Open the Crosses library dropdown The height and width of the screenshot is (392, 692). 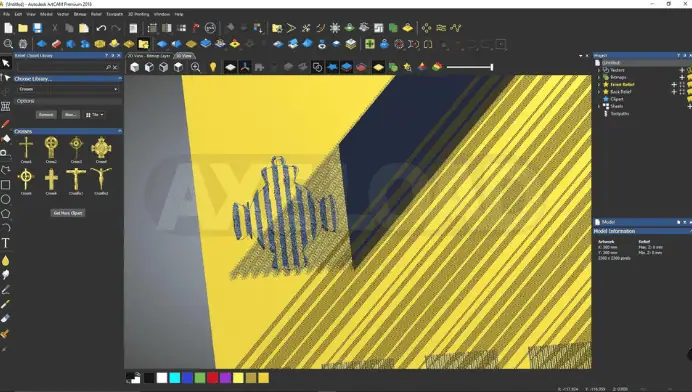tap(68, 89)
